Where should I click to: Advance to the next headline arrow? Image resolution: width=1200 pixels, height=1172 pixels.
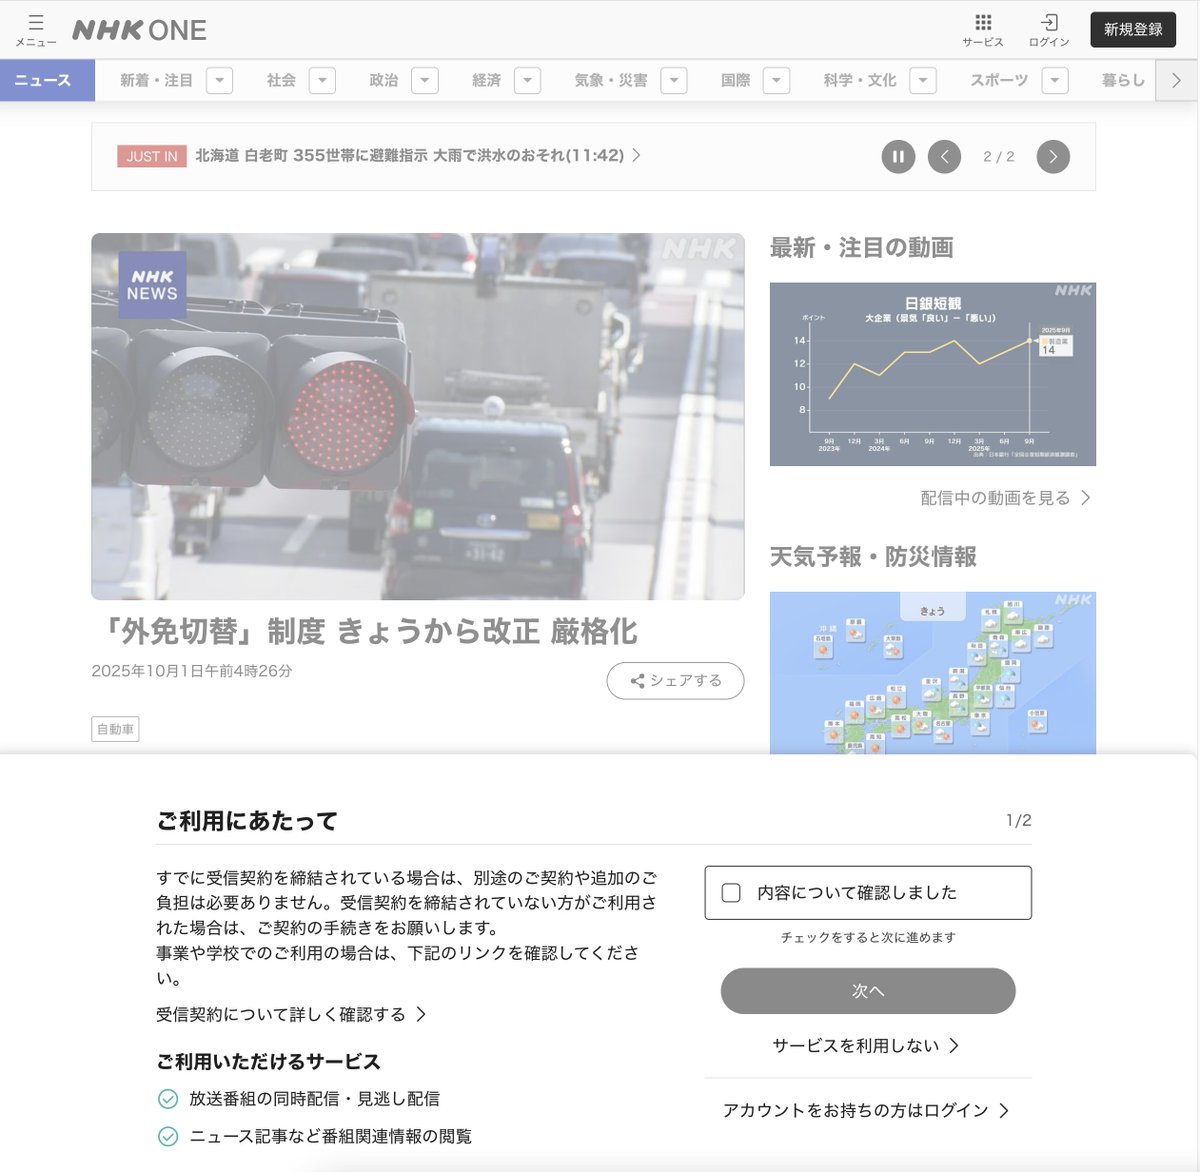point(1052,156)
